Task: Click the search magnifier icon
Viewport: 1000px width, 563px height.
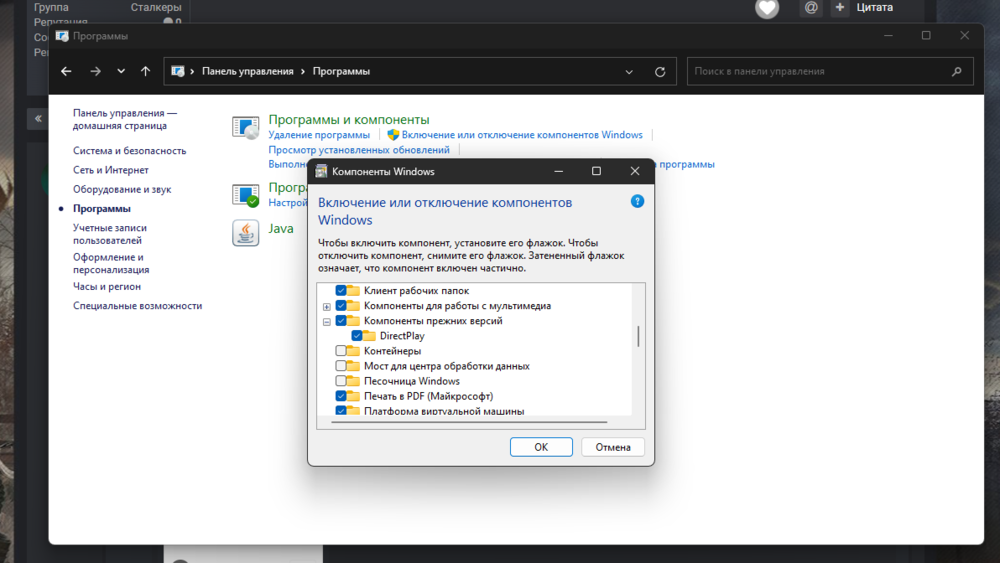Action: click(957, 71)
